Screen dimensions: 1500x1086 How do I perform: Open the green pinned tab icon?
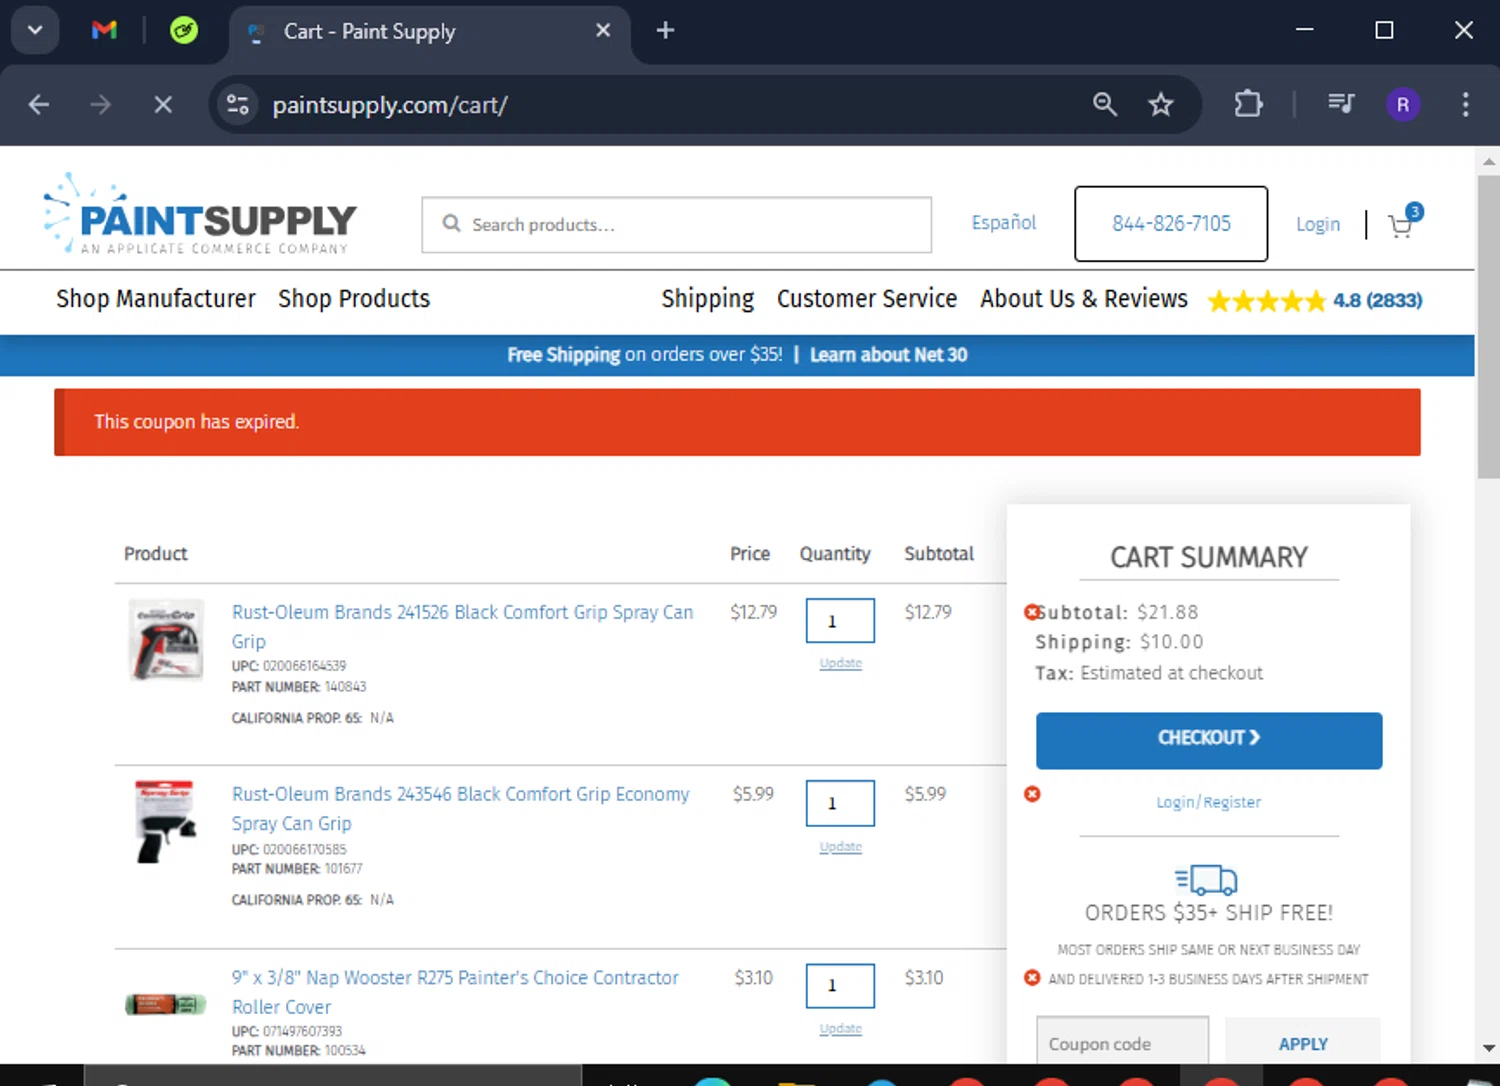pos(184,30)
